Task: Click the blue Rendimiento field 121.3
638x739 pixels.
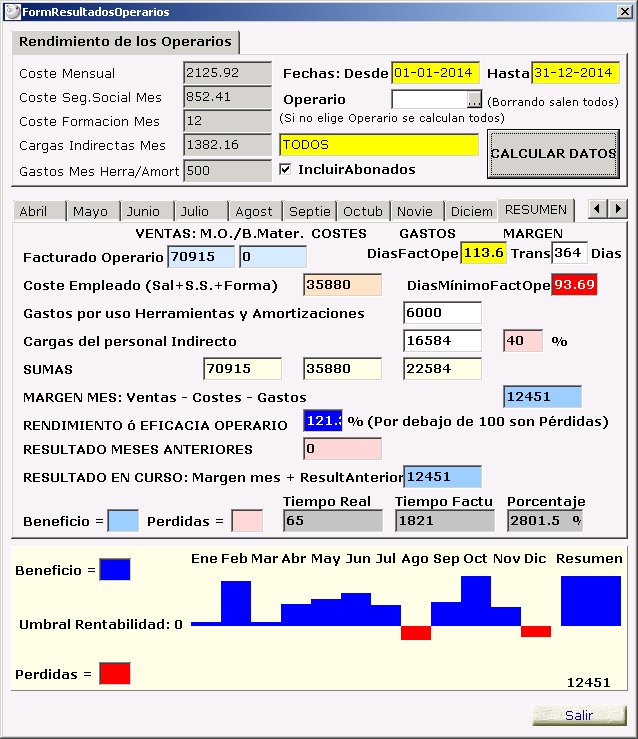Action: [323, 421]
